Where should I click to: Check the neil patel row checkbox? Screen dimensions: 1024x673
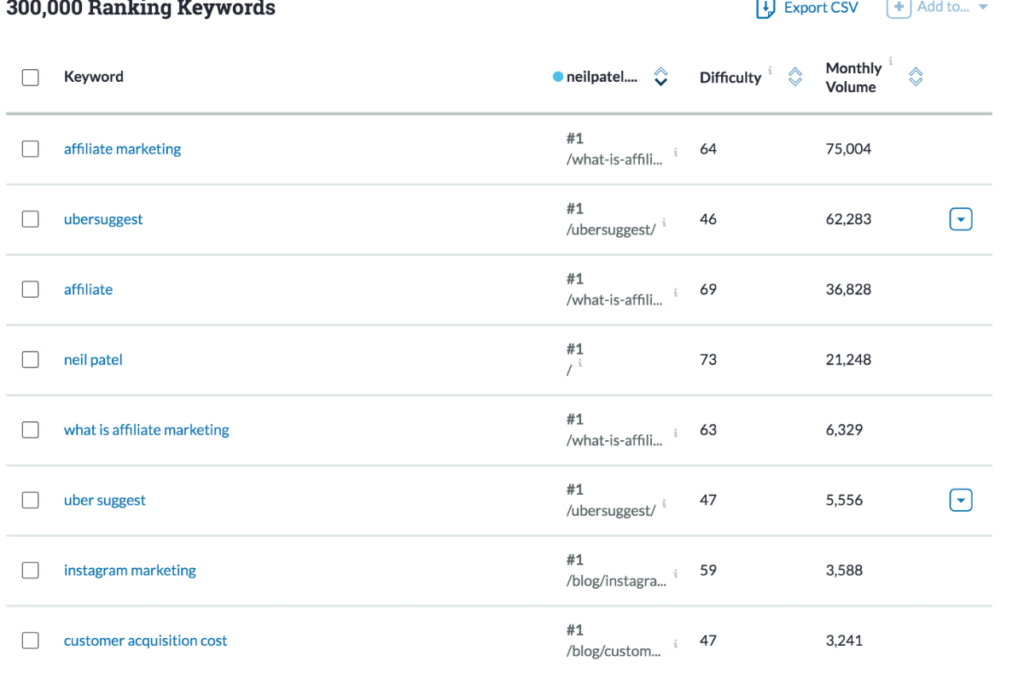[x=30, y=360]
